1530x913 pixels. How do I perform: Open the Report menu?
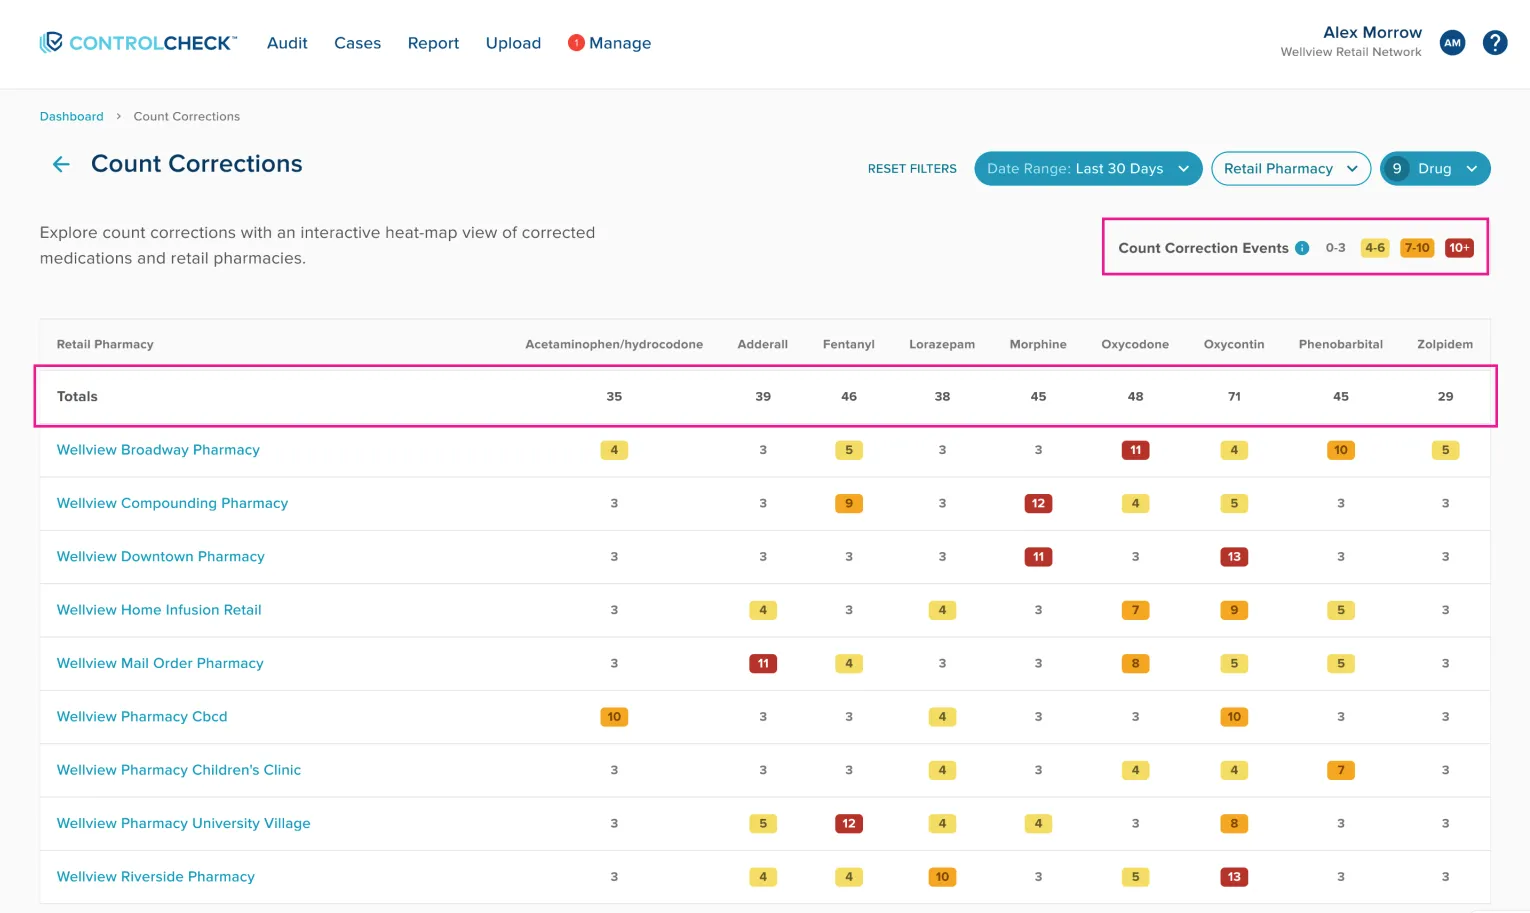click(433, 43)
